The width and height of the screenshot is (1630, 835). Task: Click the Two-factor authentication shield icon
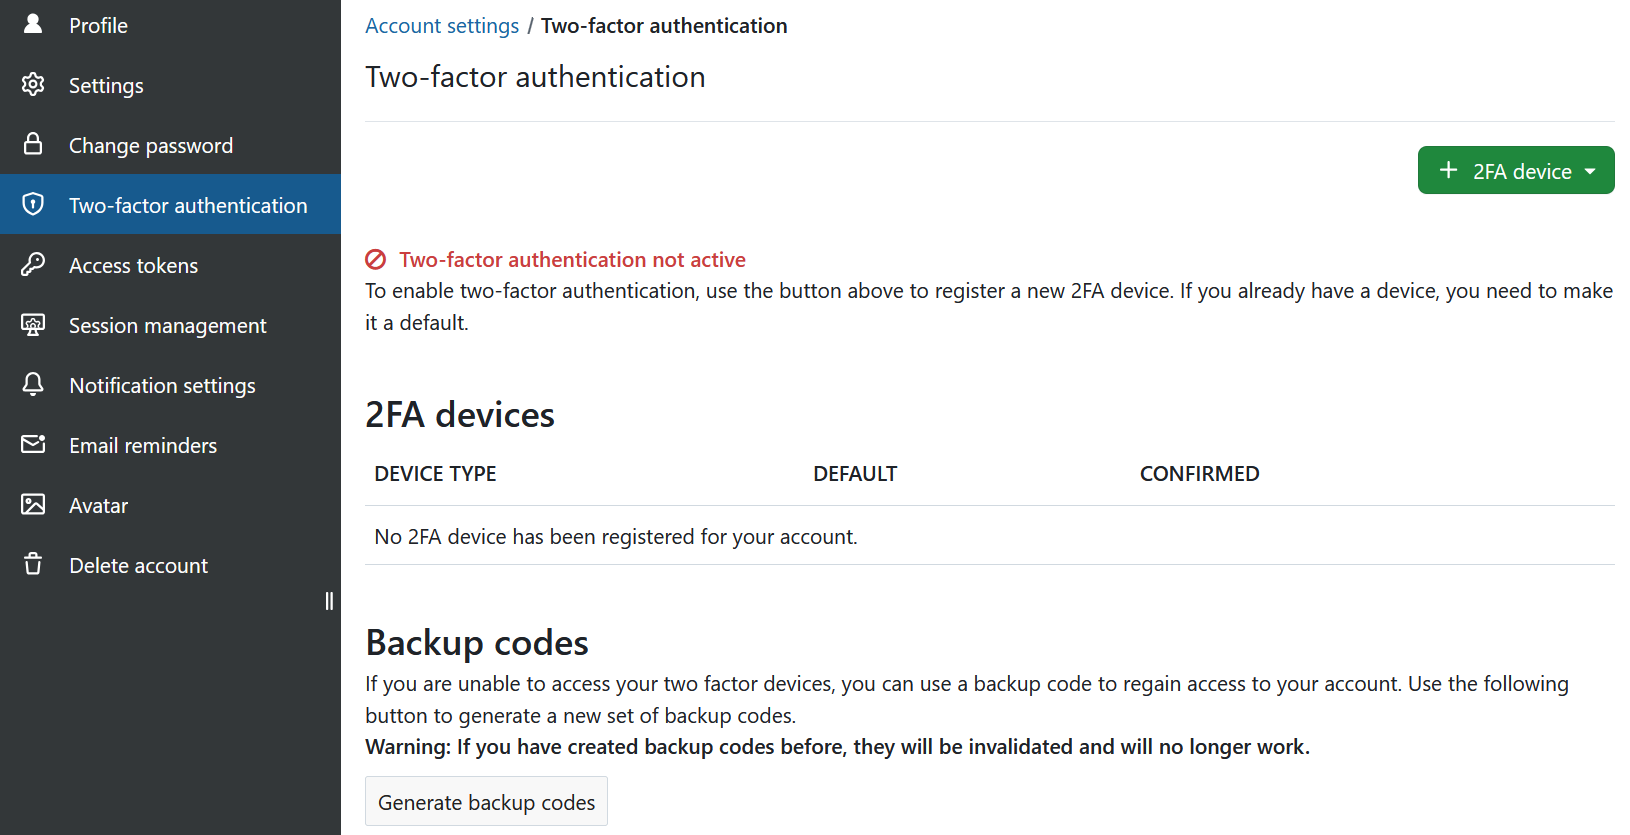[33, 204]
